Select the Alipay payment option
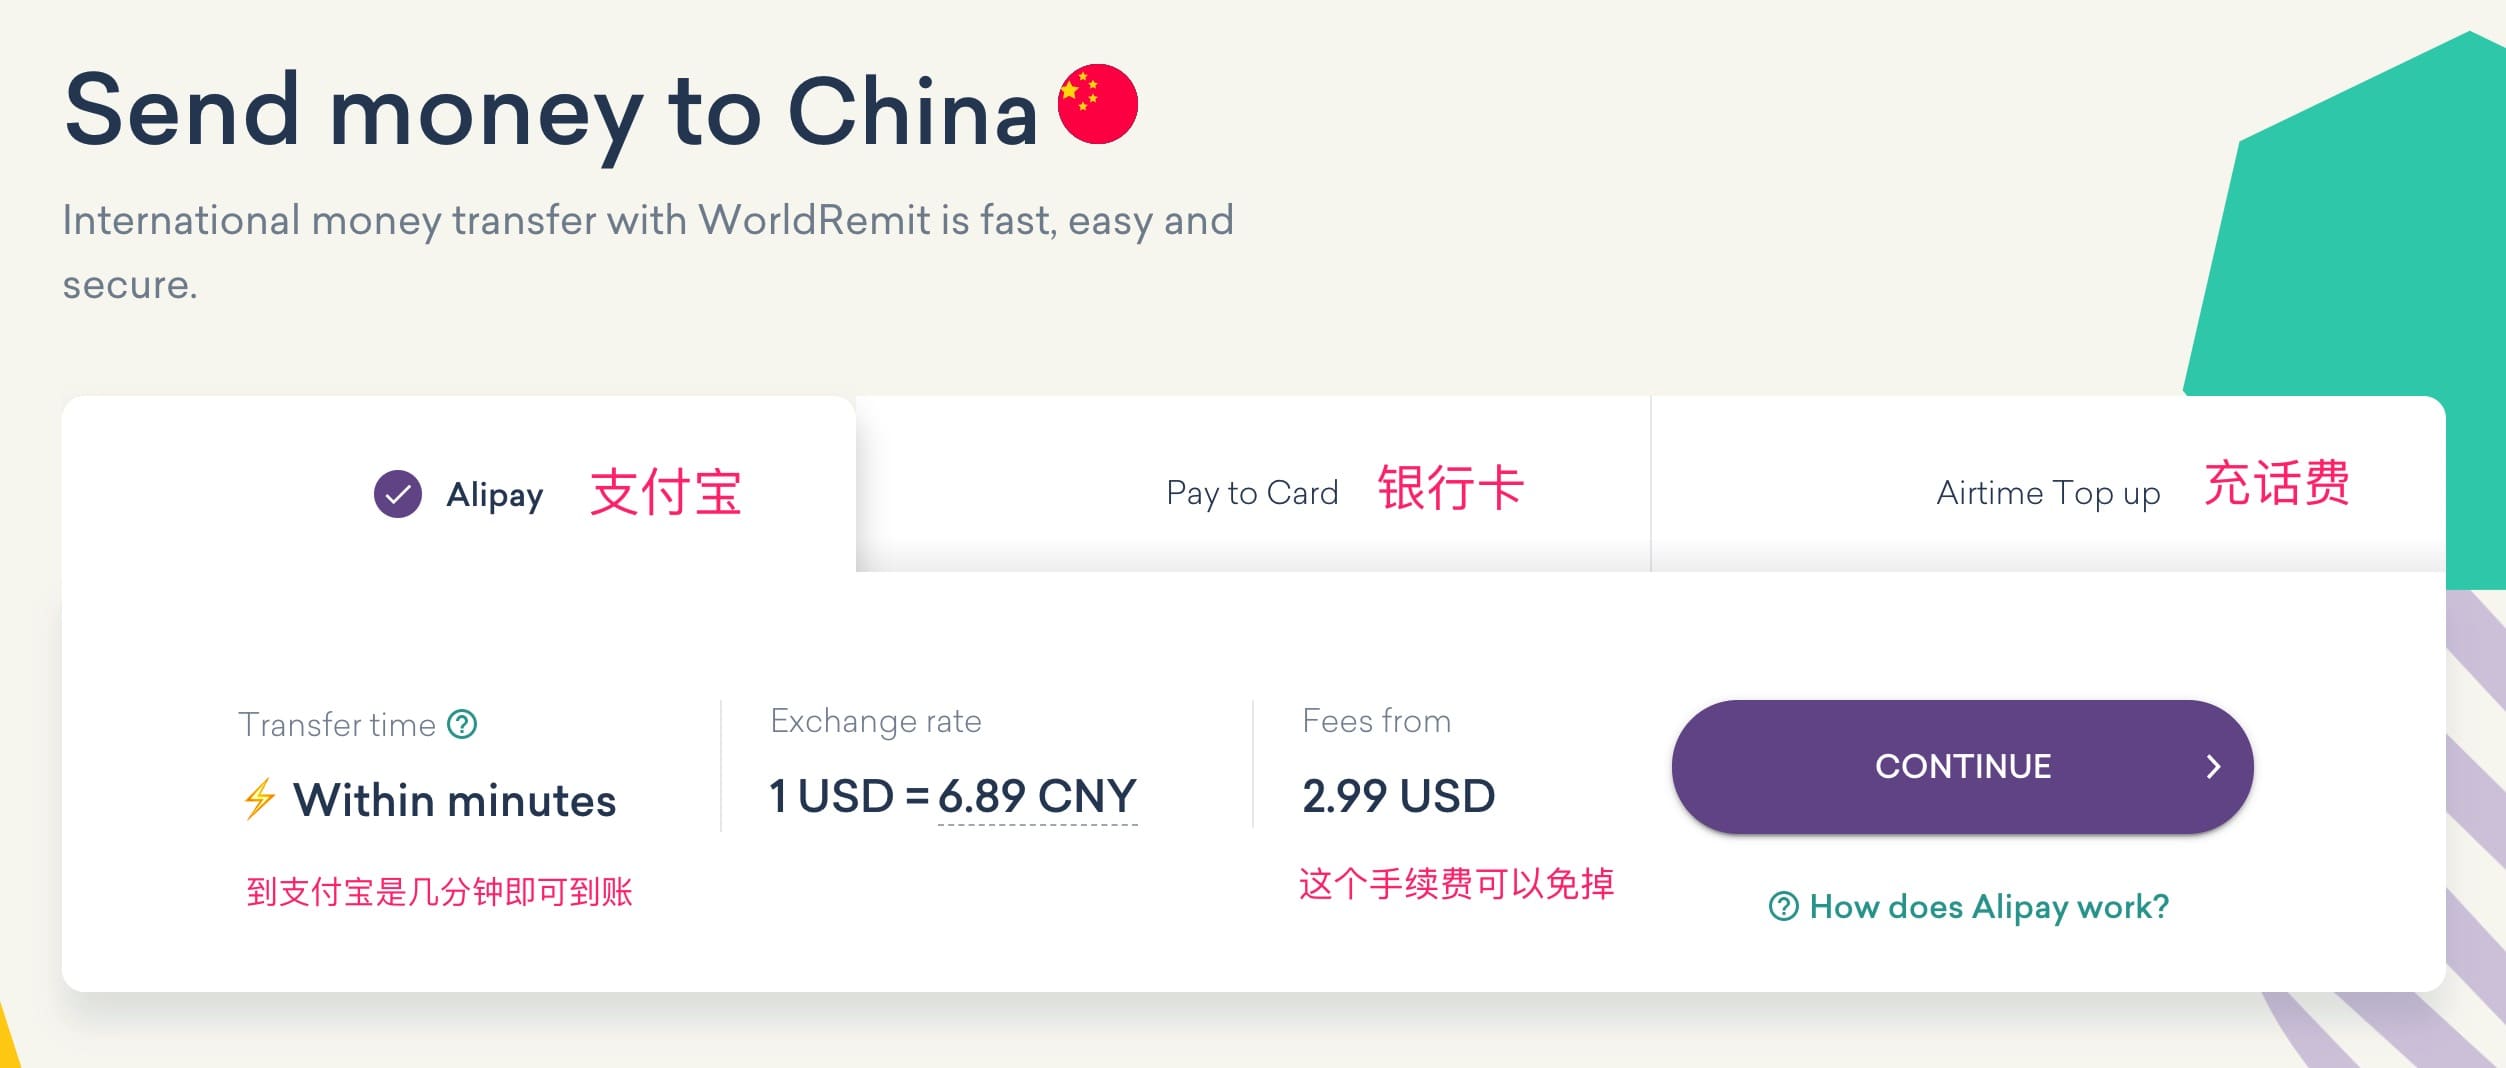 coord(460,494)
